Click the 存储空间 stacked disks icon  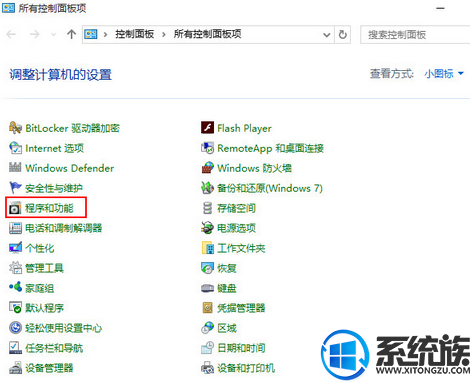click(207, 208)
